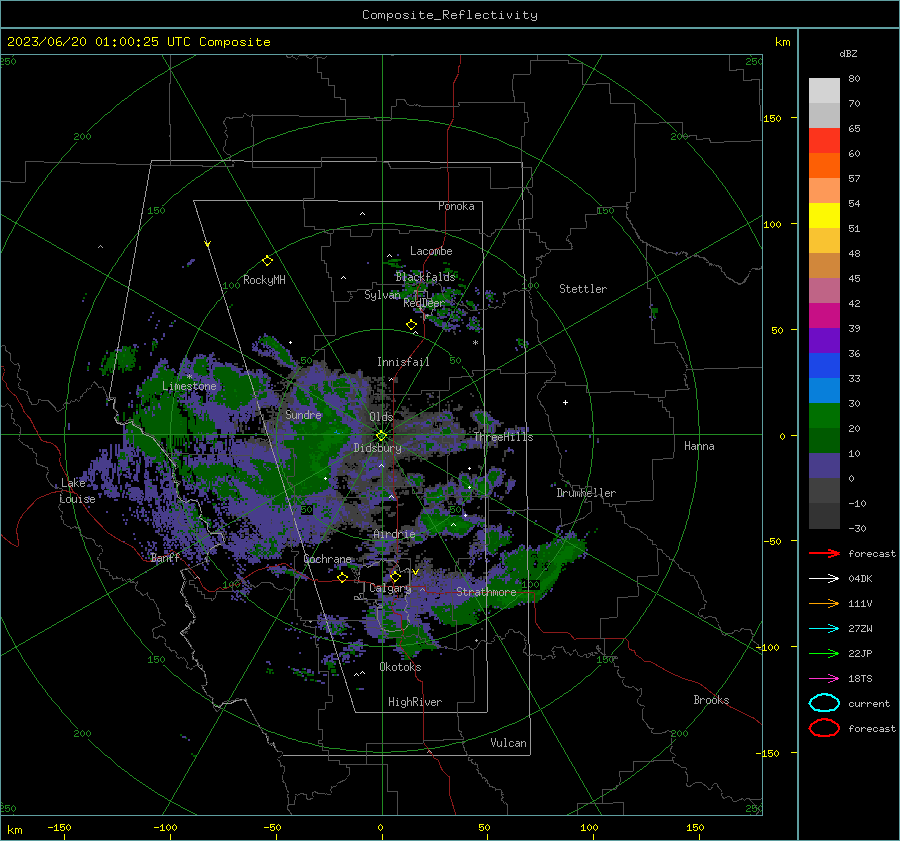This screenshot has height=841, width=900.
Task: Click the yellow diamond marker above Calgary
Action: click(395, 576)
